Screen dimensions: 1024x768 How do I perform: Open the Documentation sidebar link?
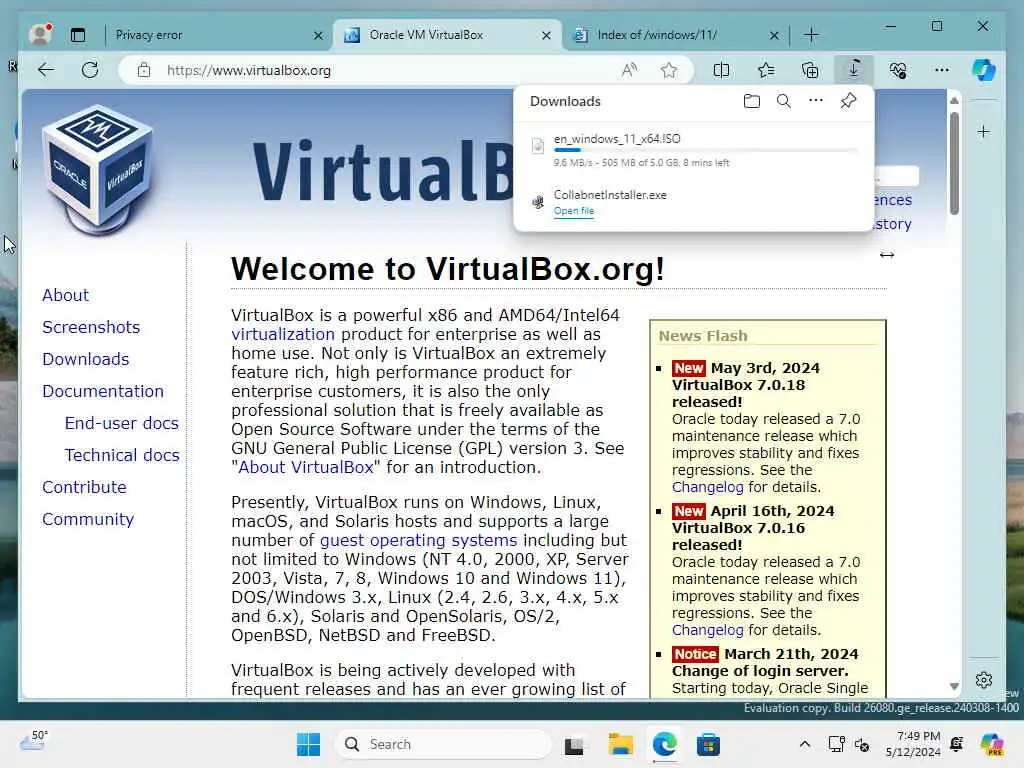click(103, 391)
